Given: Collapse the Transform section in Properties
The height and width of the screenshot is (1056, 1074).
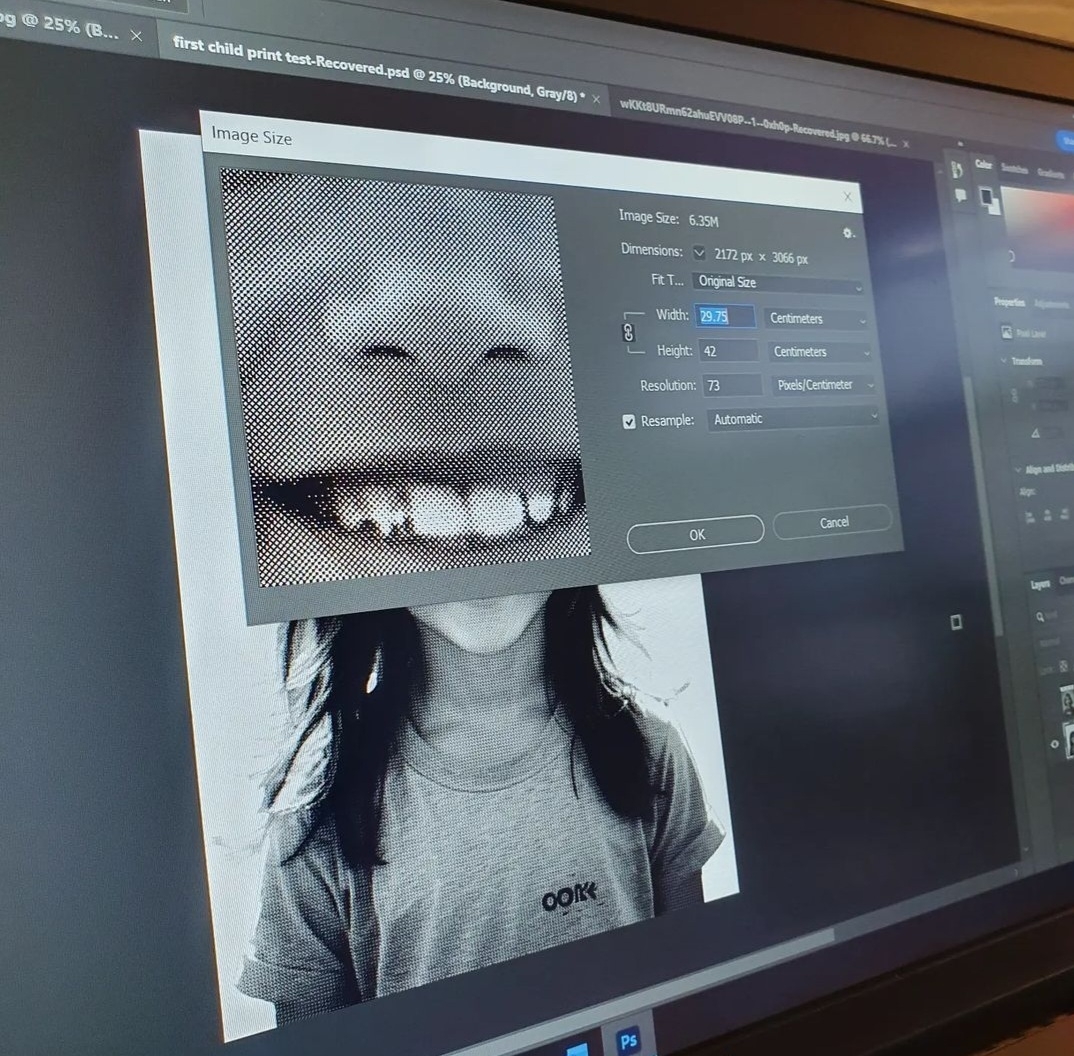Looking at the screenshot, I should click(x=1001, y=361).
